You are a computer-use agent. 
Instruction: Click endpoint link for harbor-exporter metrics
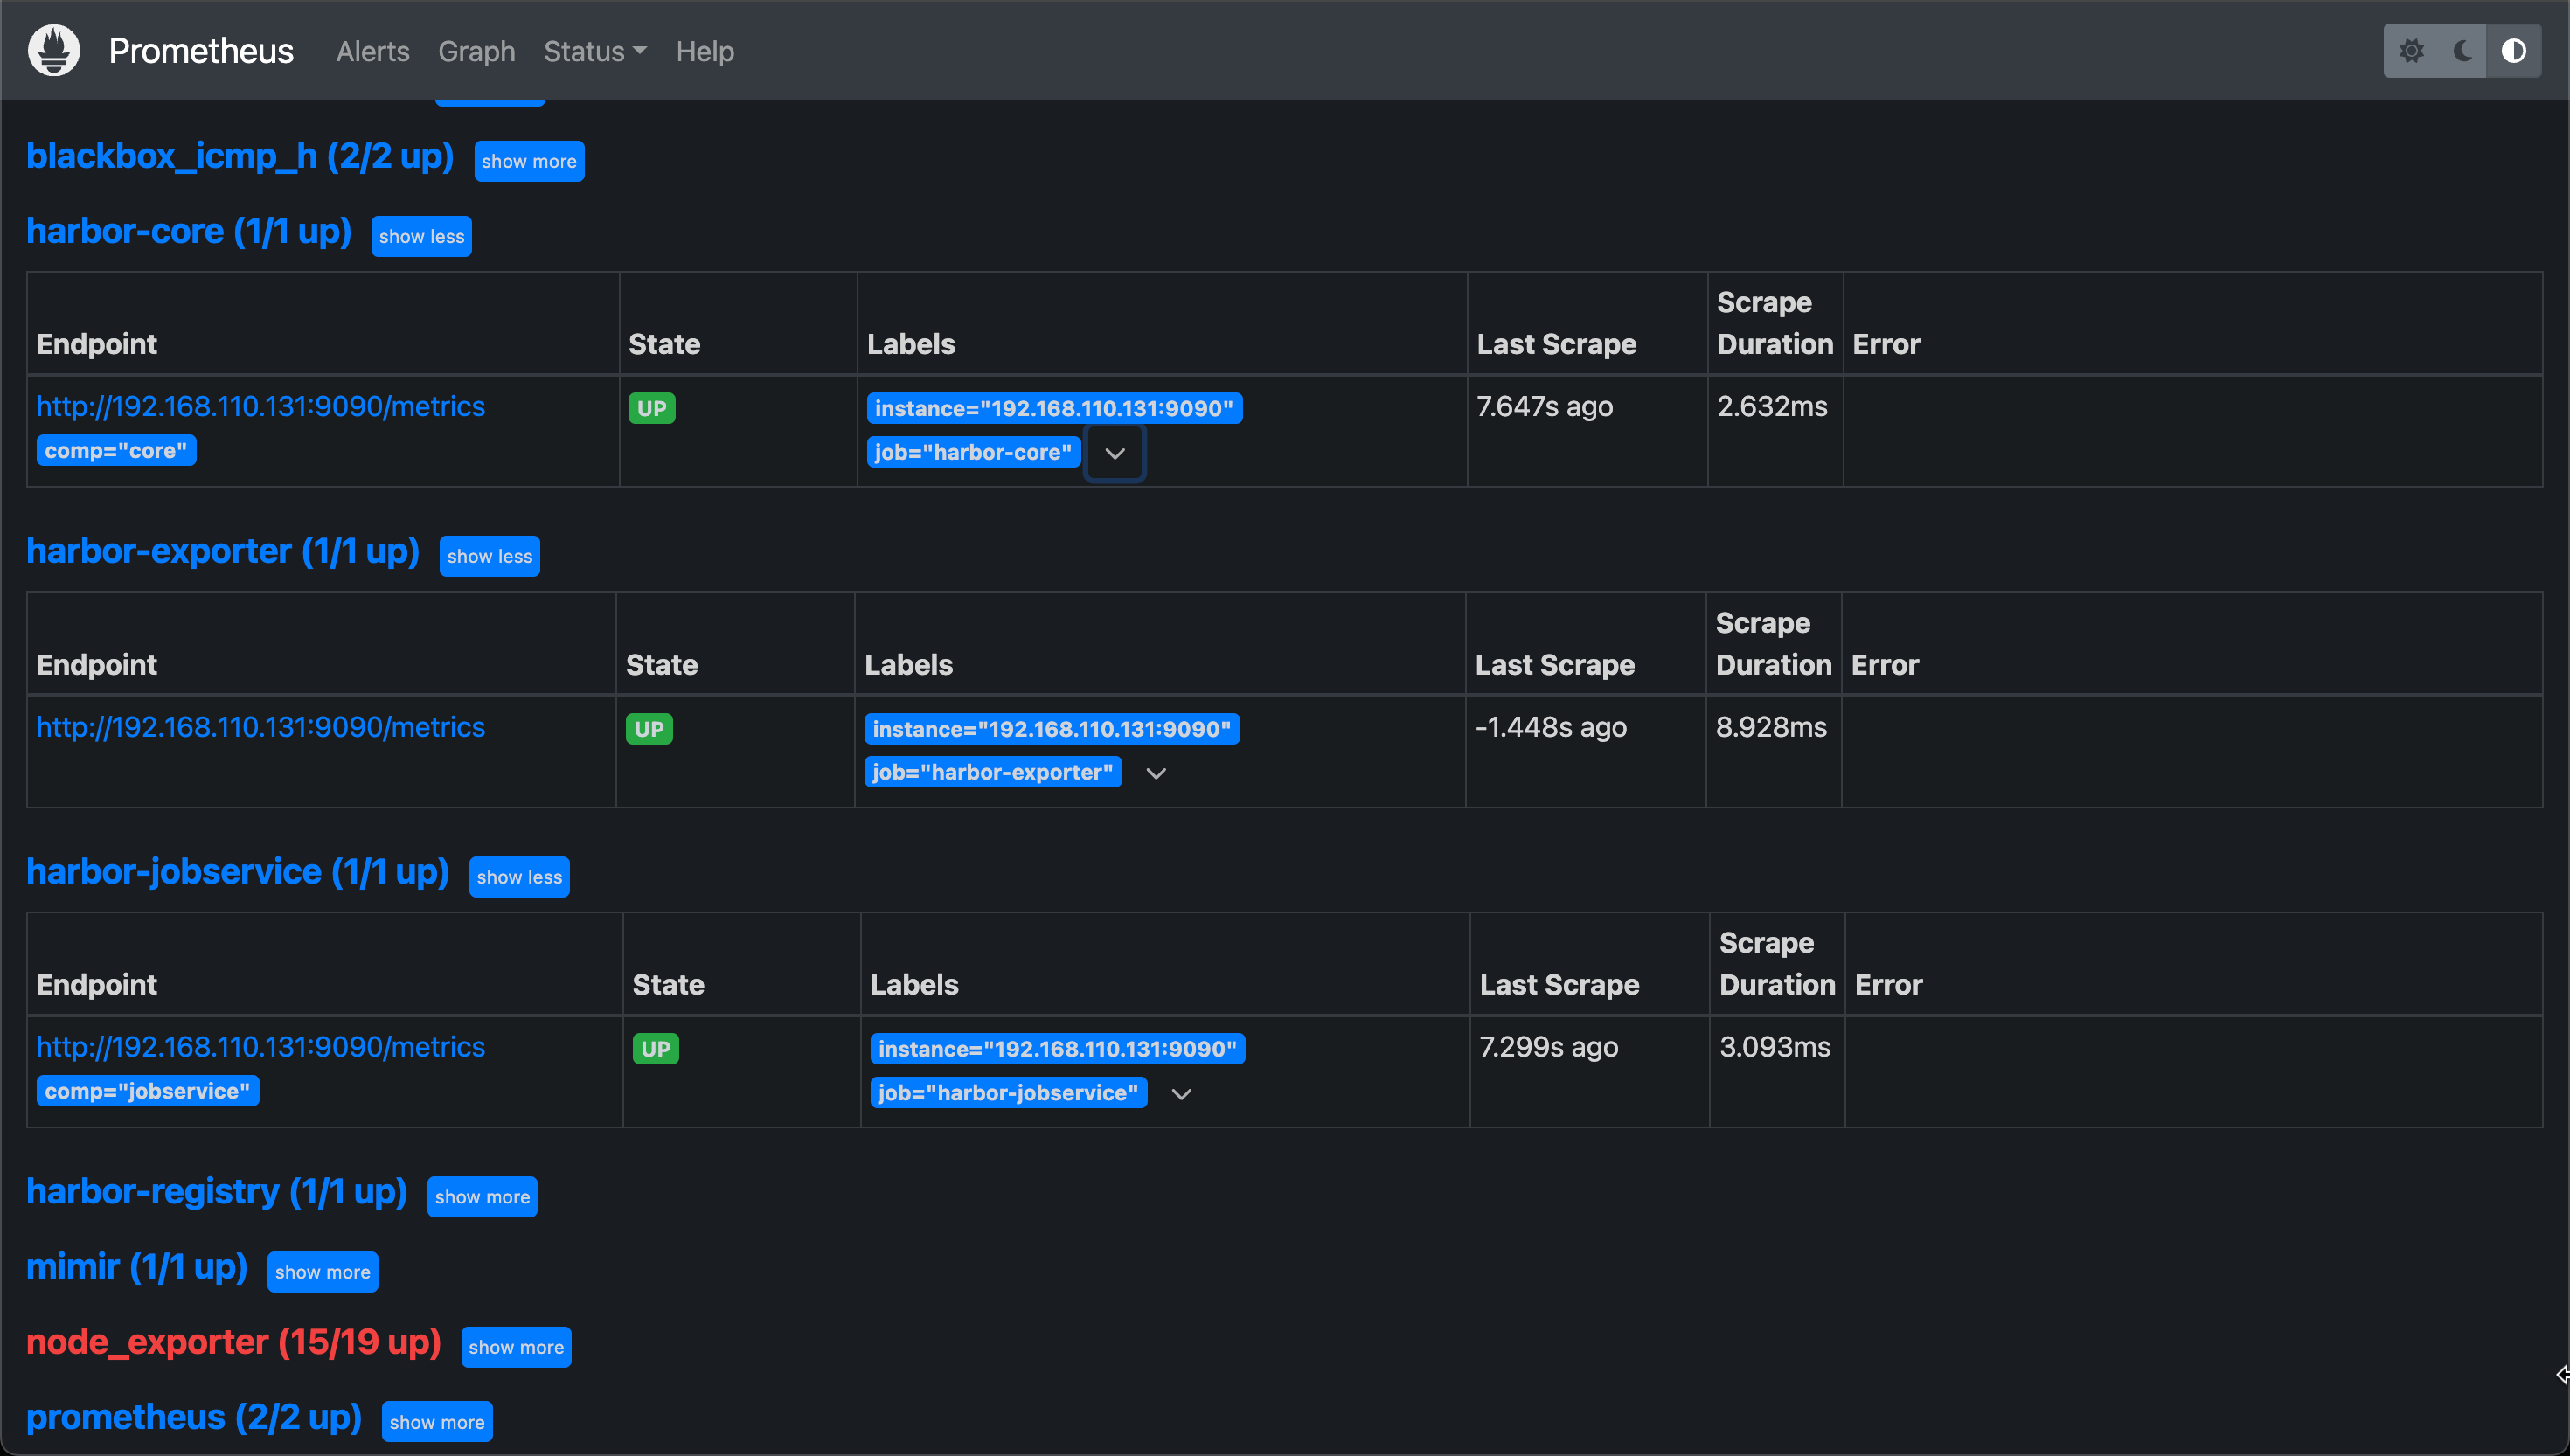coord(261,727)
